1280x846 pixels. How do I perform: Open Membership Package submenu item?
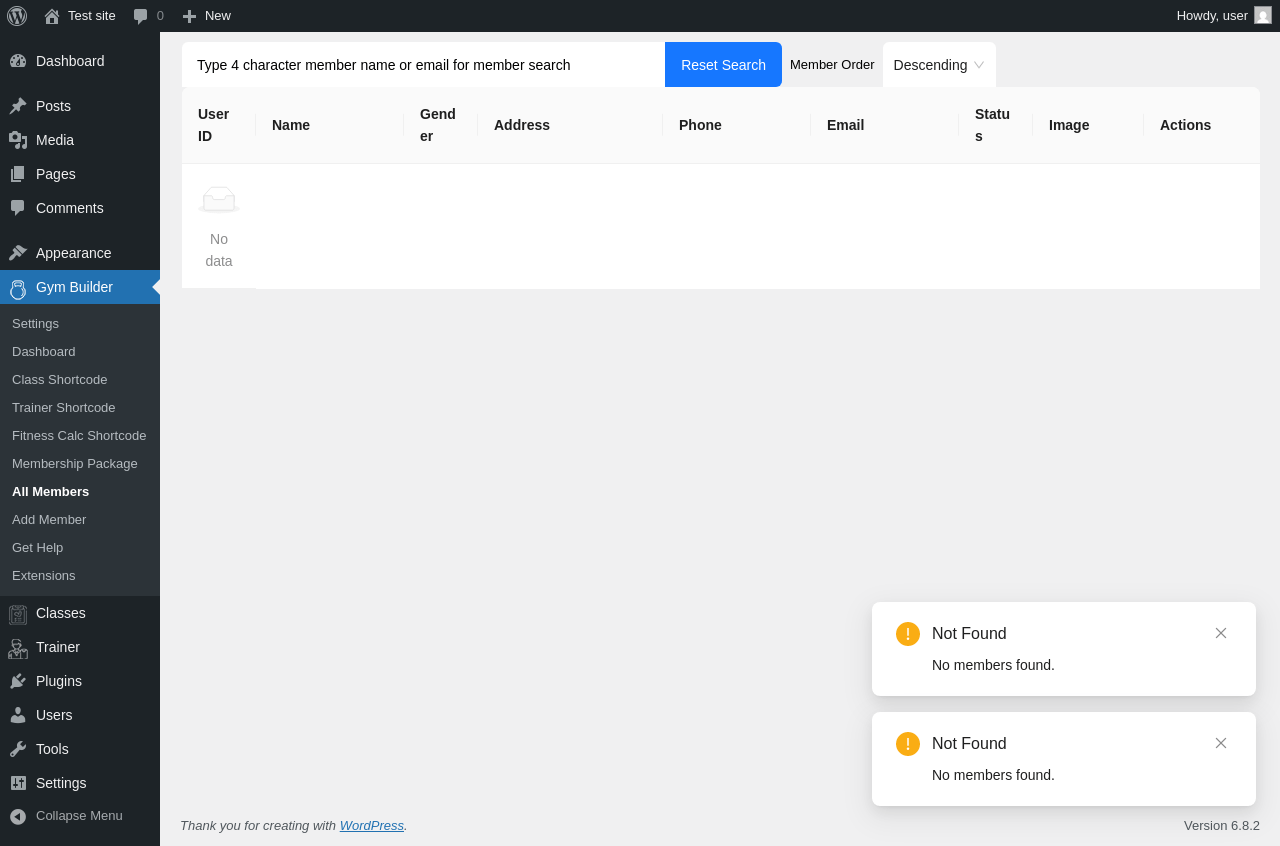click(x=80, y=464)
